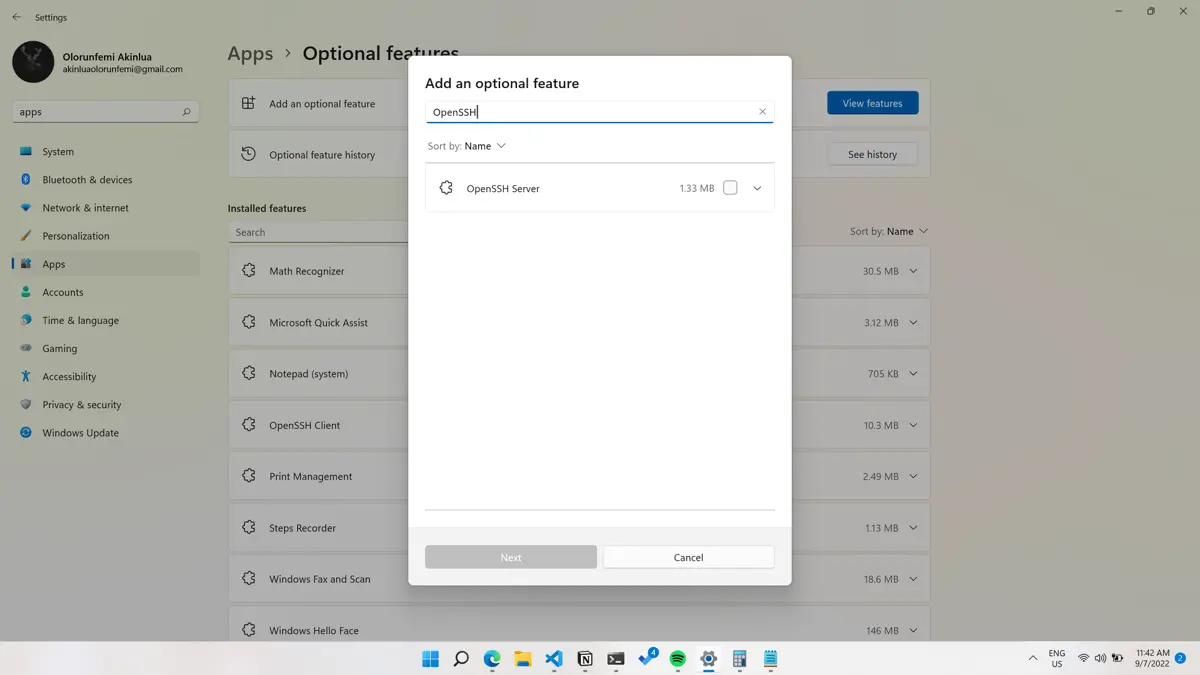The width and height of the screenshot is (1200, 675).
Task: Expand OpenSSH Server details chevron
Action: pos(757,188)
